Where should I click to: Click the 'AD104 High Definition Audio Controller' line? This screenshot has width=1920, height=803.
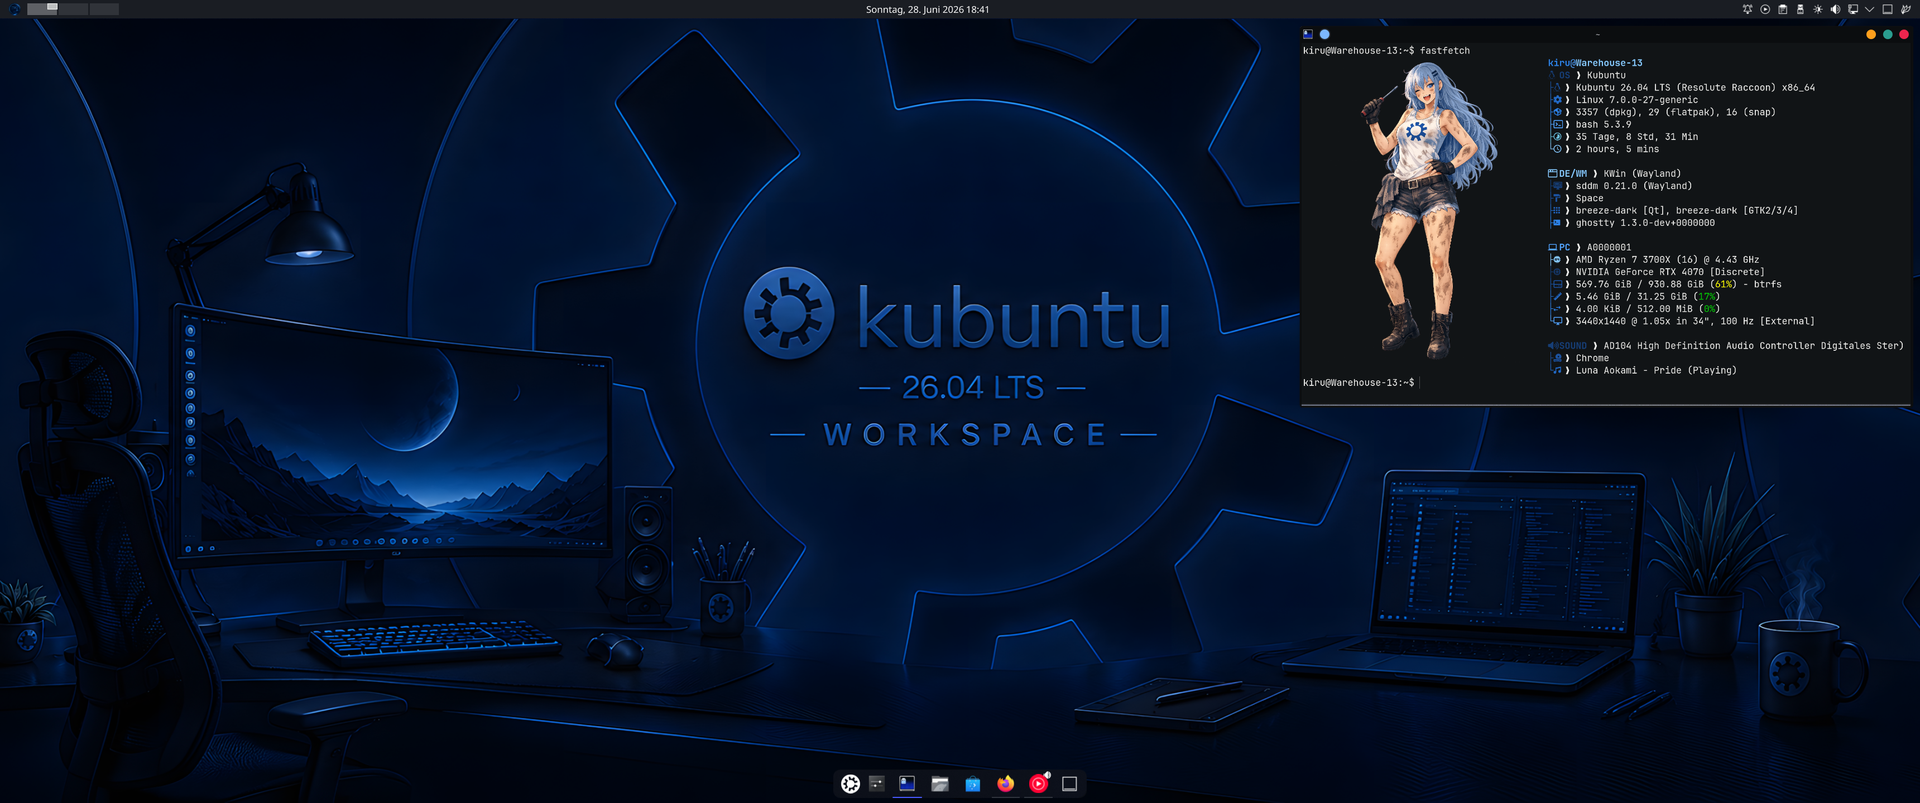(1753, 346)
